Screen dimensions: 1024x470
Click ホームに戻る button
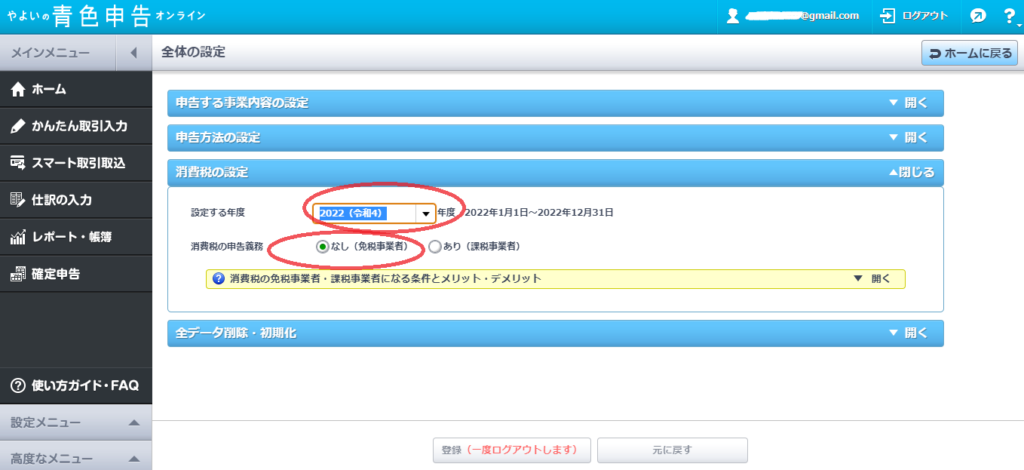(969, 54)
